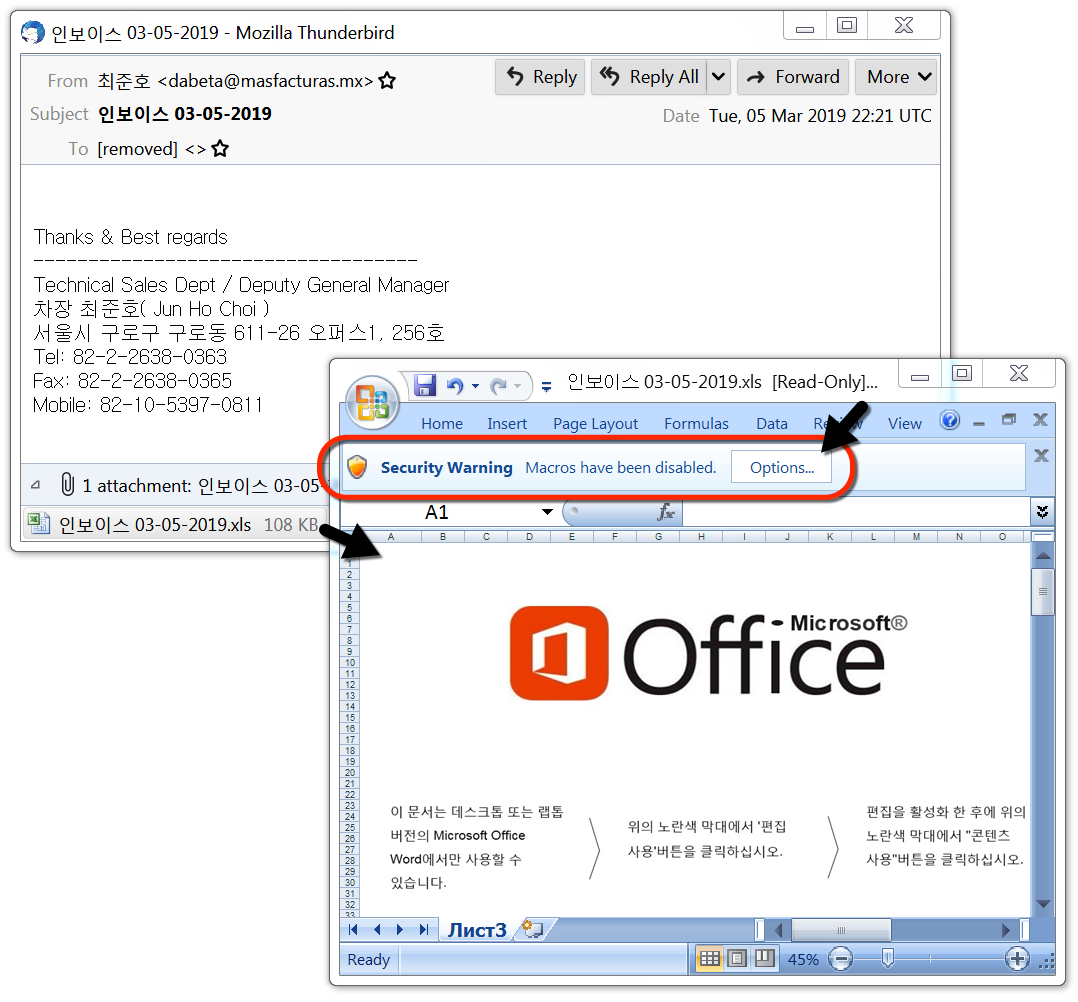The image size is (1078, 1002).
Task: Click the Redo icon in Excel
Action: coord(498,386)
